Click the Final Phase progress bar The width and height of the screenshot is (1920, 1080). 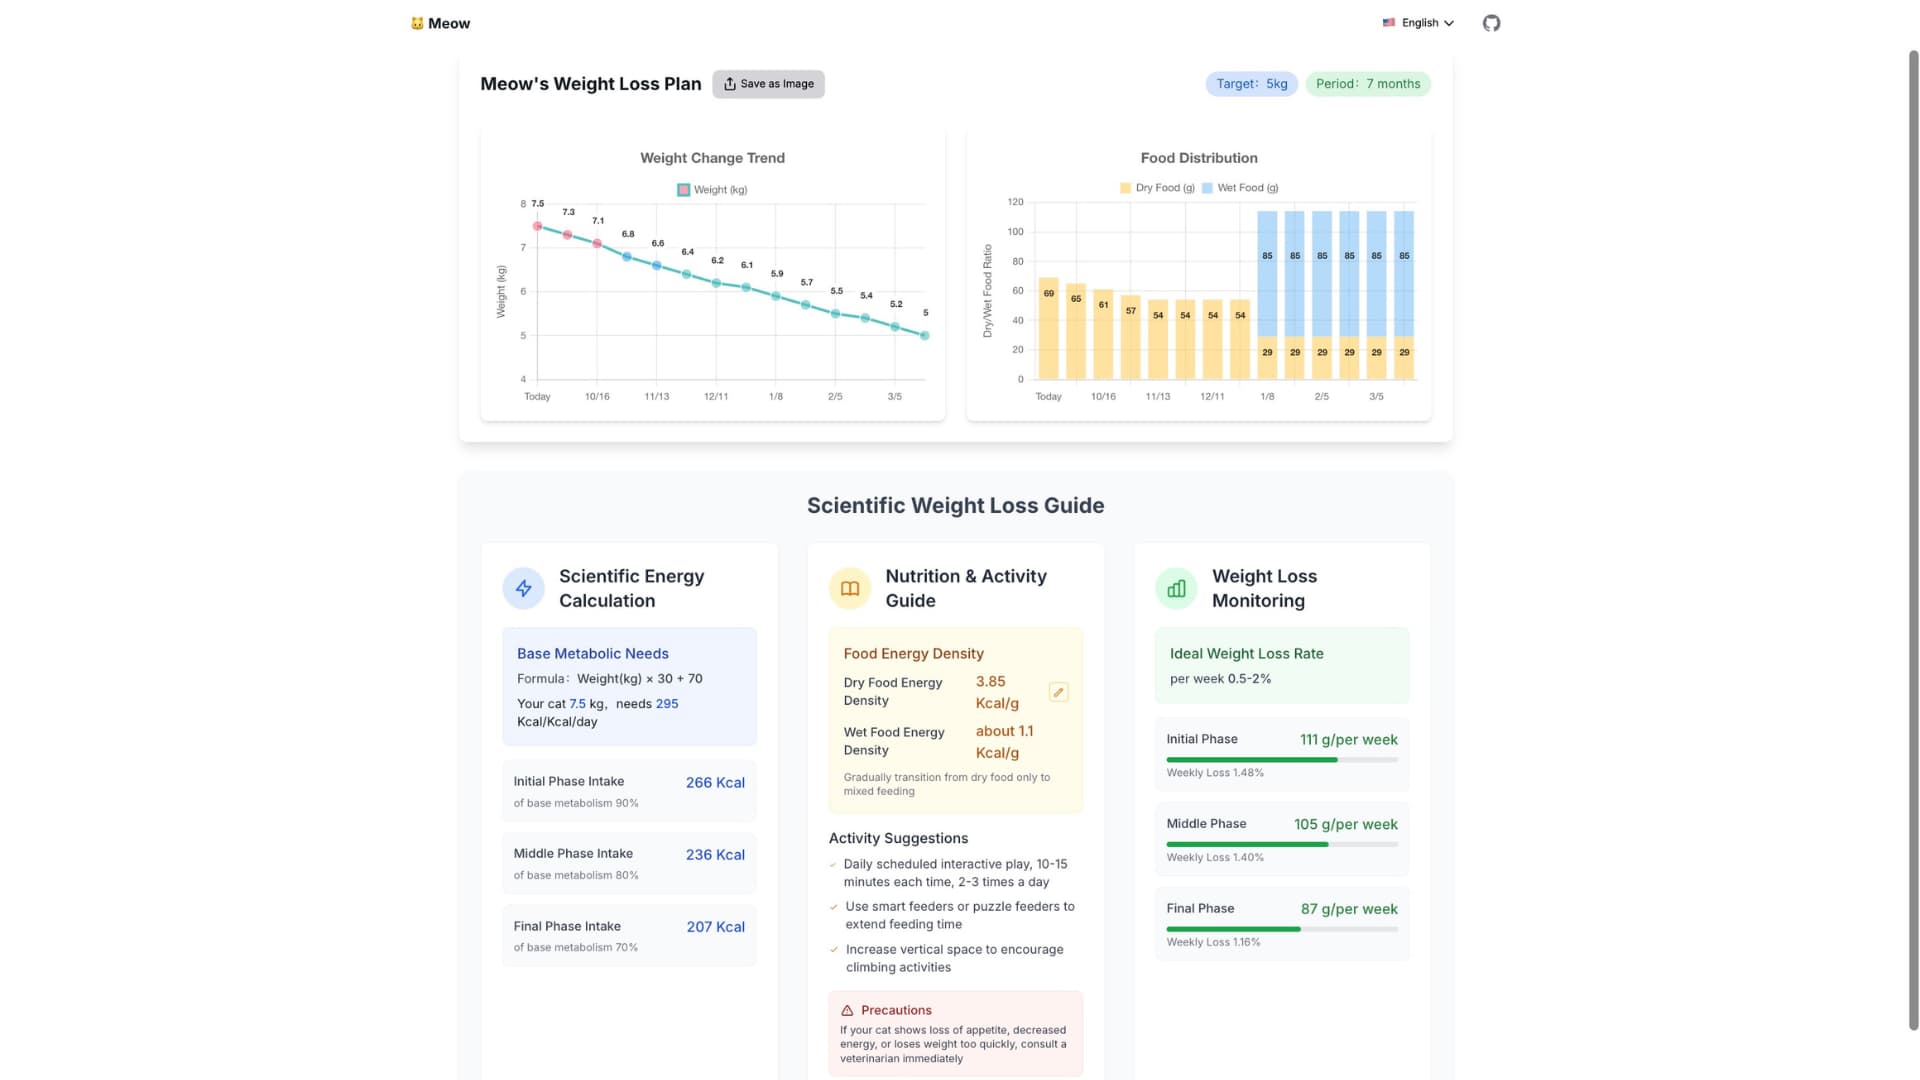pos(1281,929)
